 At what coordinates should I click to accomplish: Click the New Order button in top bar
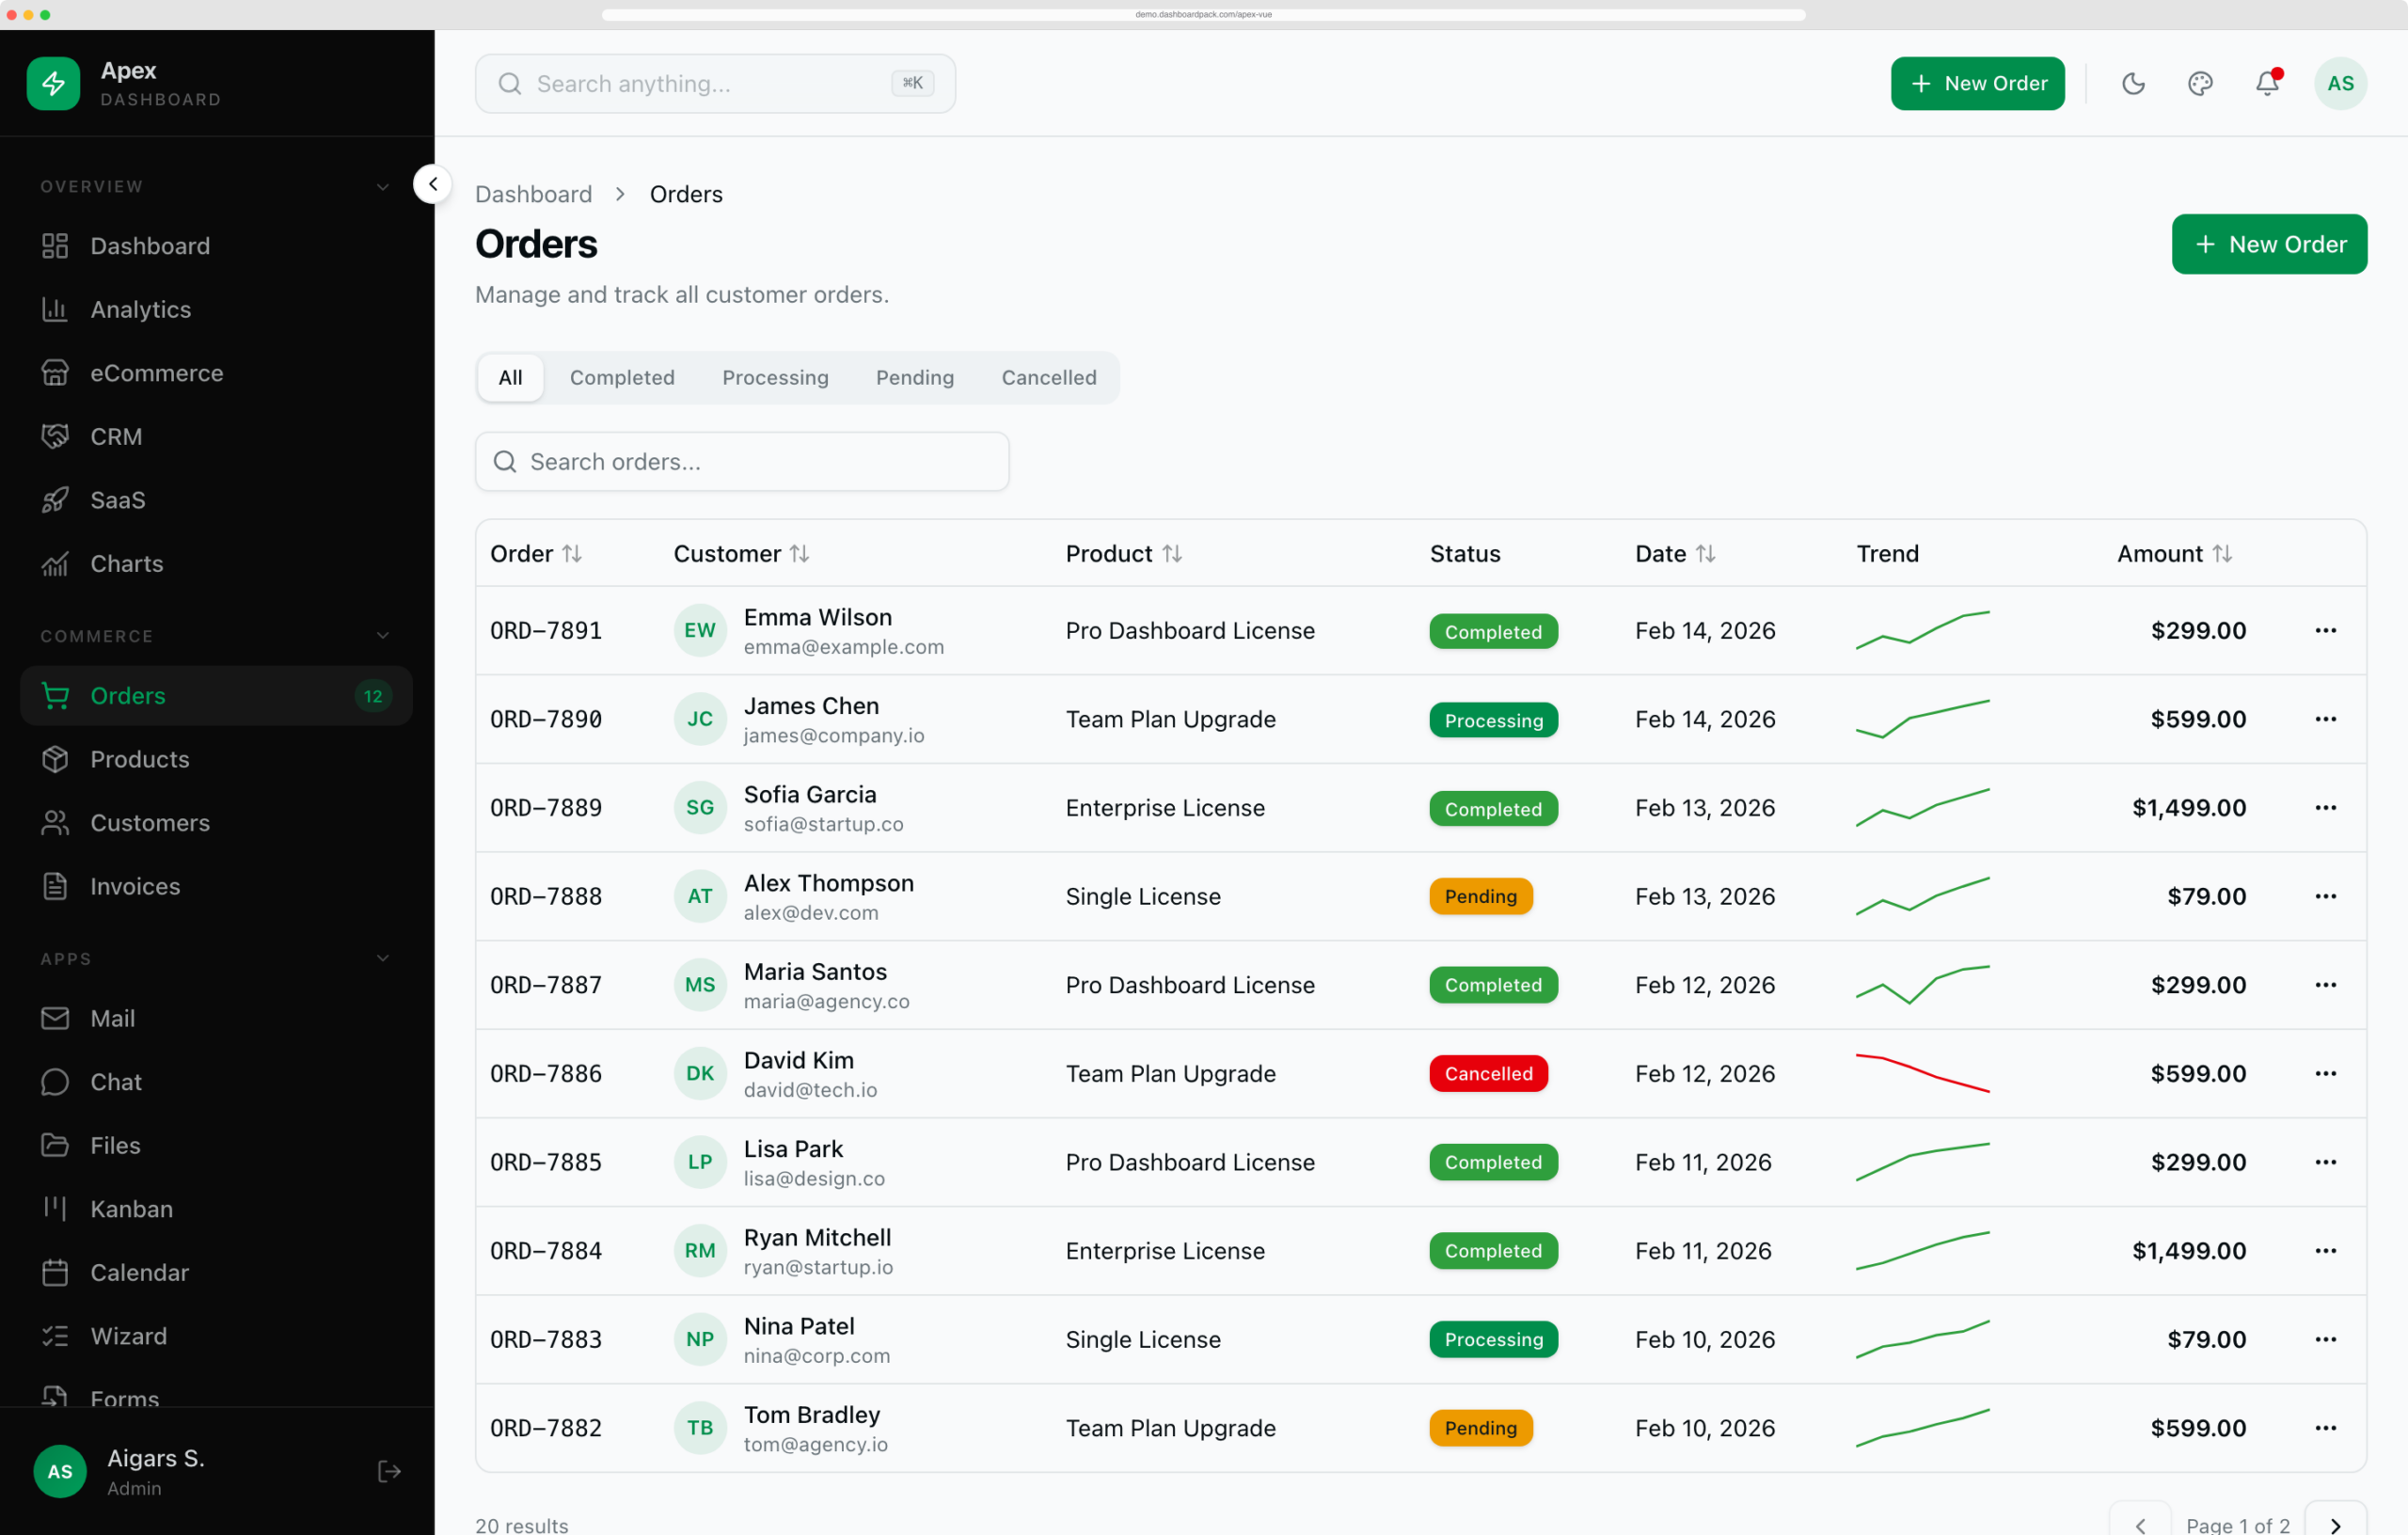pos(1977,83)
